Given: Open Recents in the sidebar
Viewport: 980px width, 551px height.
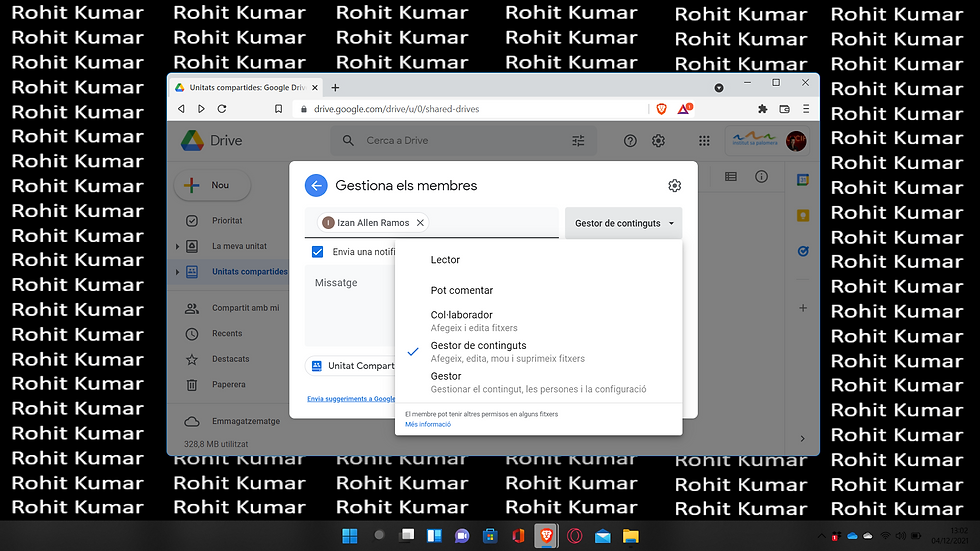Looking at the screenshot, I should click(x=227, y=334).
